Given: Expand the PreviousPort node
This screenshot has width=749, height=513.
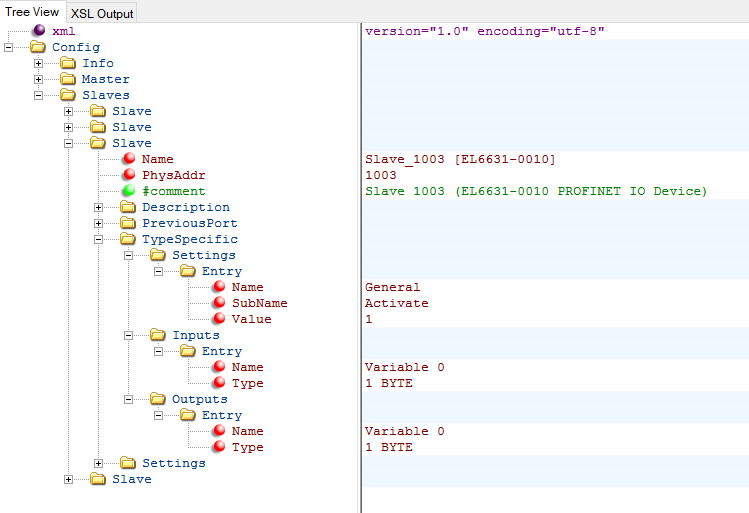Looking at the screenshot, I should click(99, 223).
